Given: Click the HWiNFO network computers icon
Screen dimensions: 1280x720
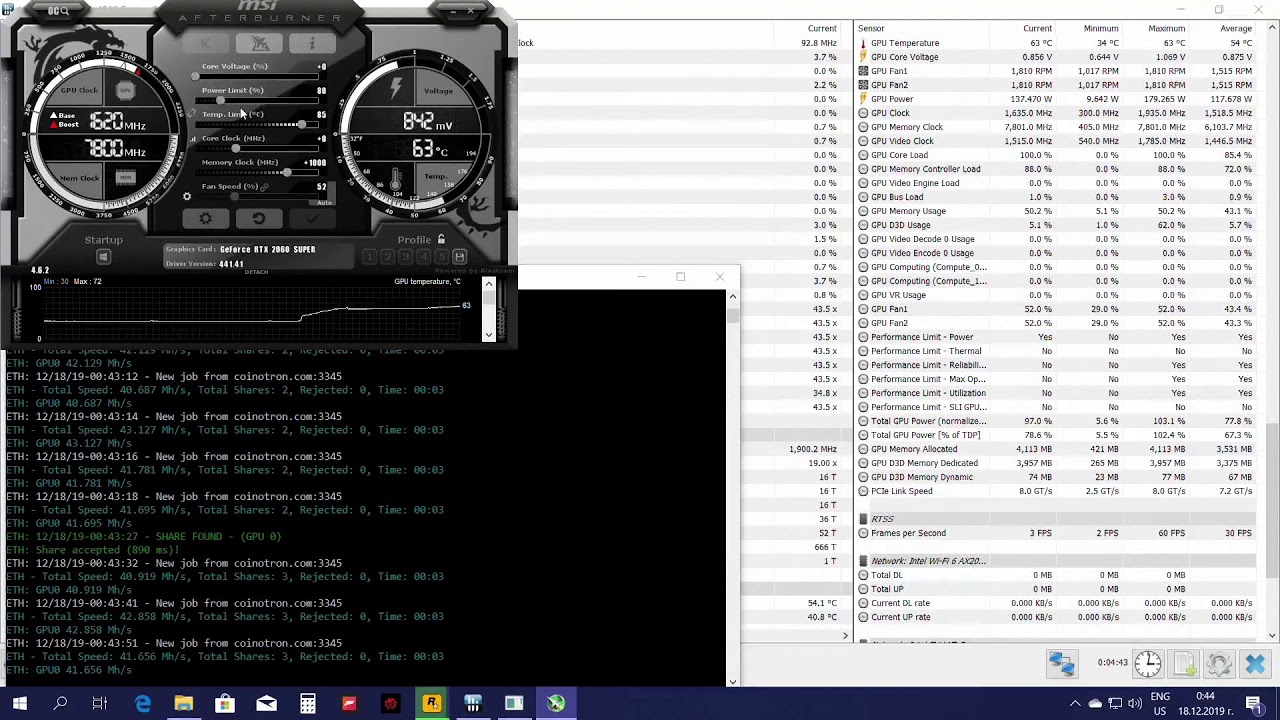Looking at the screenshot, I should (x=1062, y=663).
